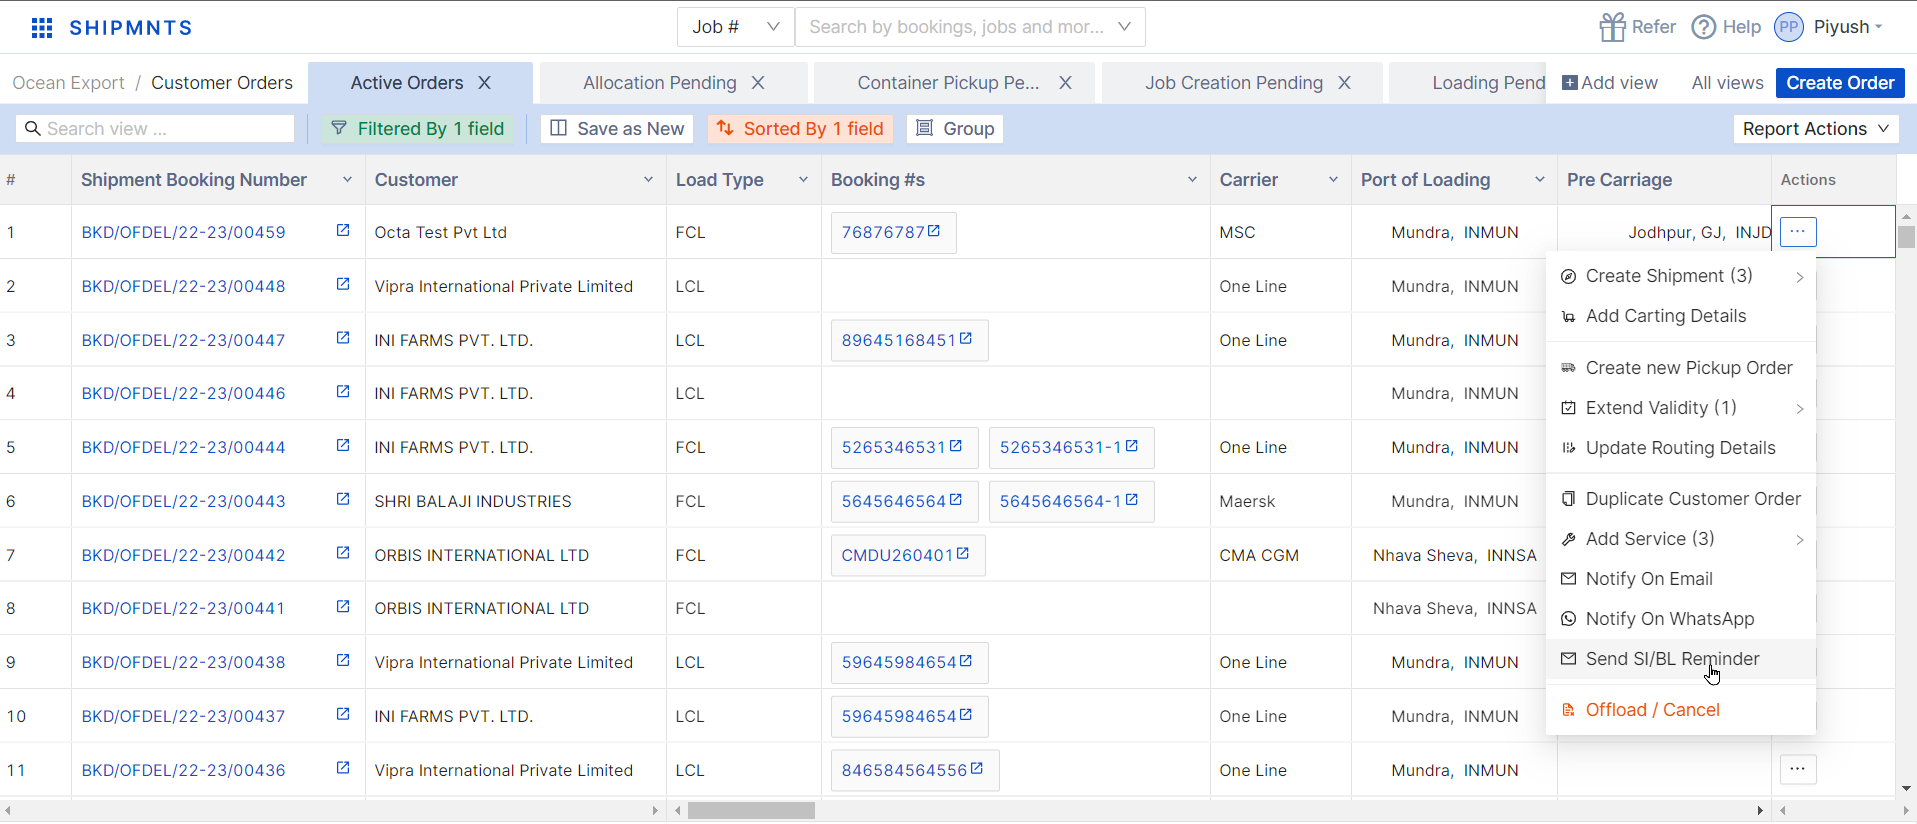The width and height of the screenshot is (1917, 824).
Task: Click Sorted By 1 field button
Action: 800,129
